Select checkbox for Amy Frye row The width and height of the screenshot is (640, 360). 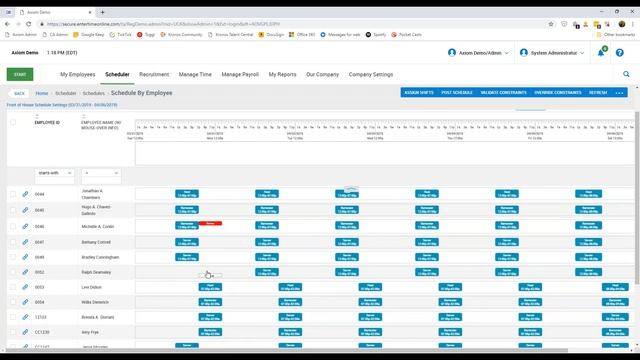pos(13,332)
